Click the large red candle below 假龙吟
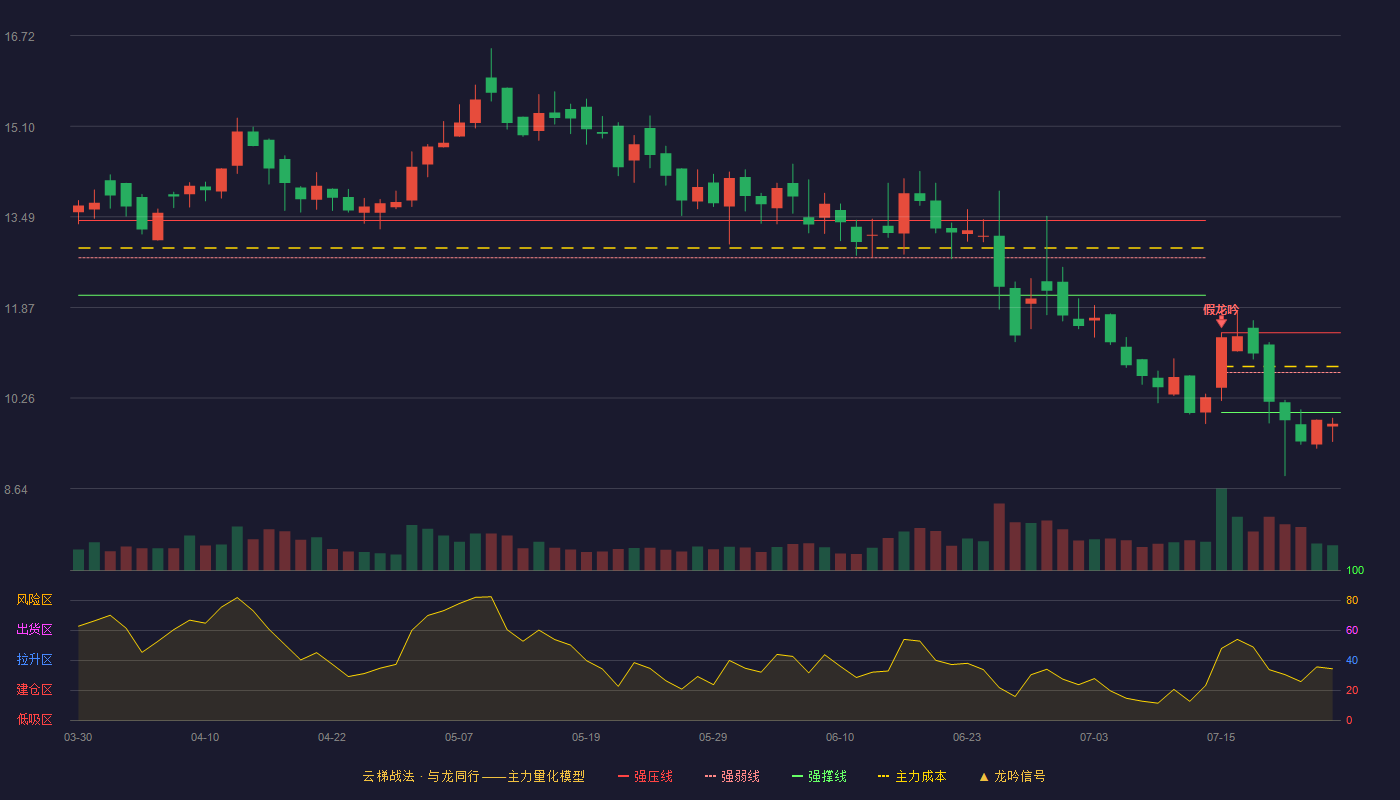This screenshot has width=1400, height=800. (1221, 362)
